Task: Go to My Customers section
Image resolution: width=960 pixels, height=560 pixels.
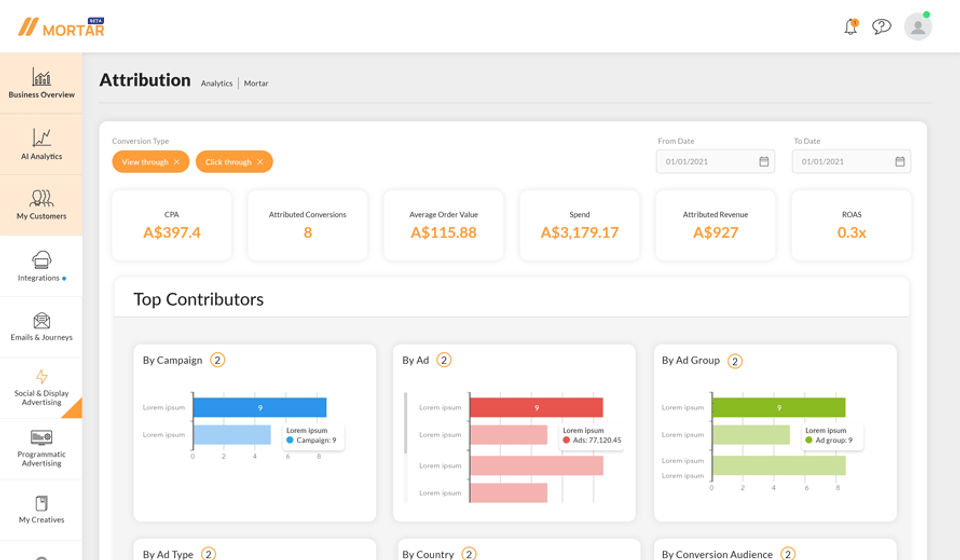Action: [x=41, y=205]
